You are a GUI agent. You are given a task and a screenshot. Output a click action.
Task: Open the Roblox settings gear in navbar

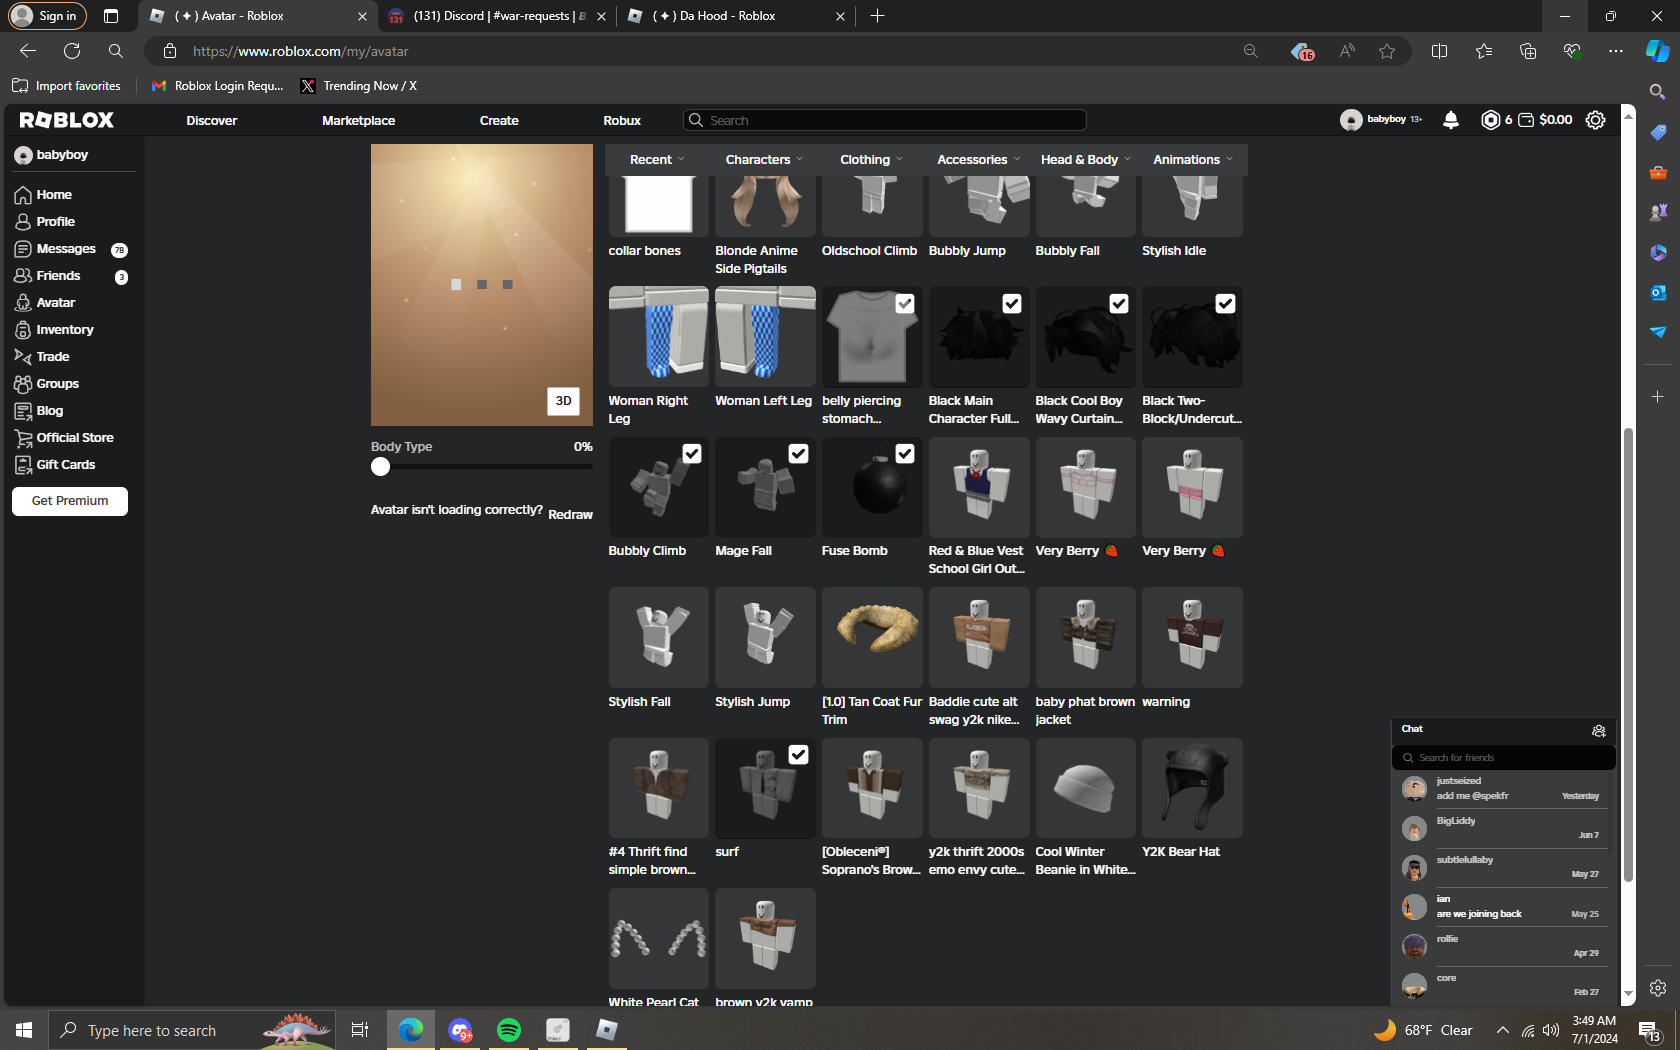point(1596,120)
